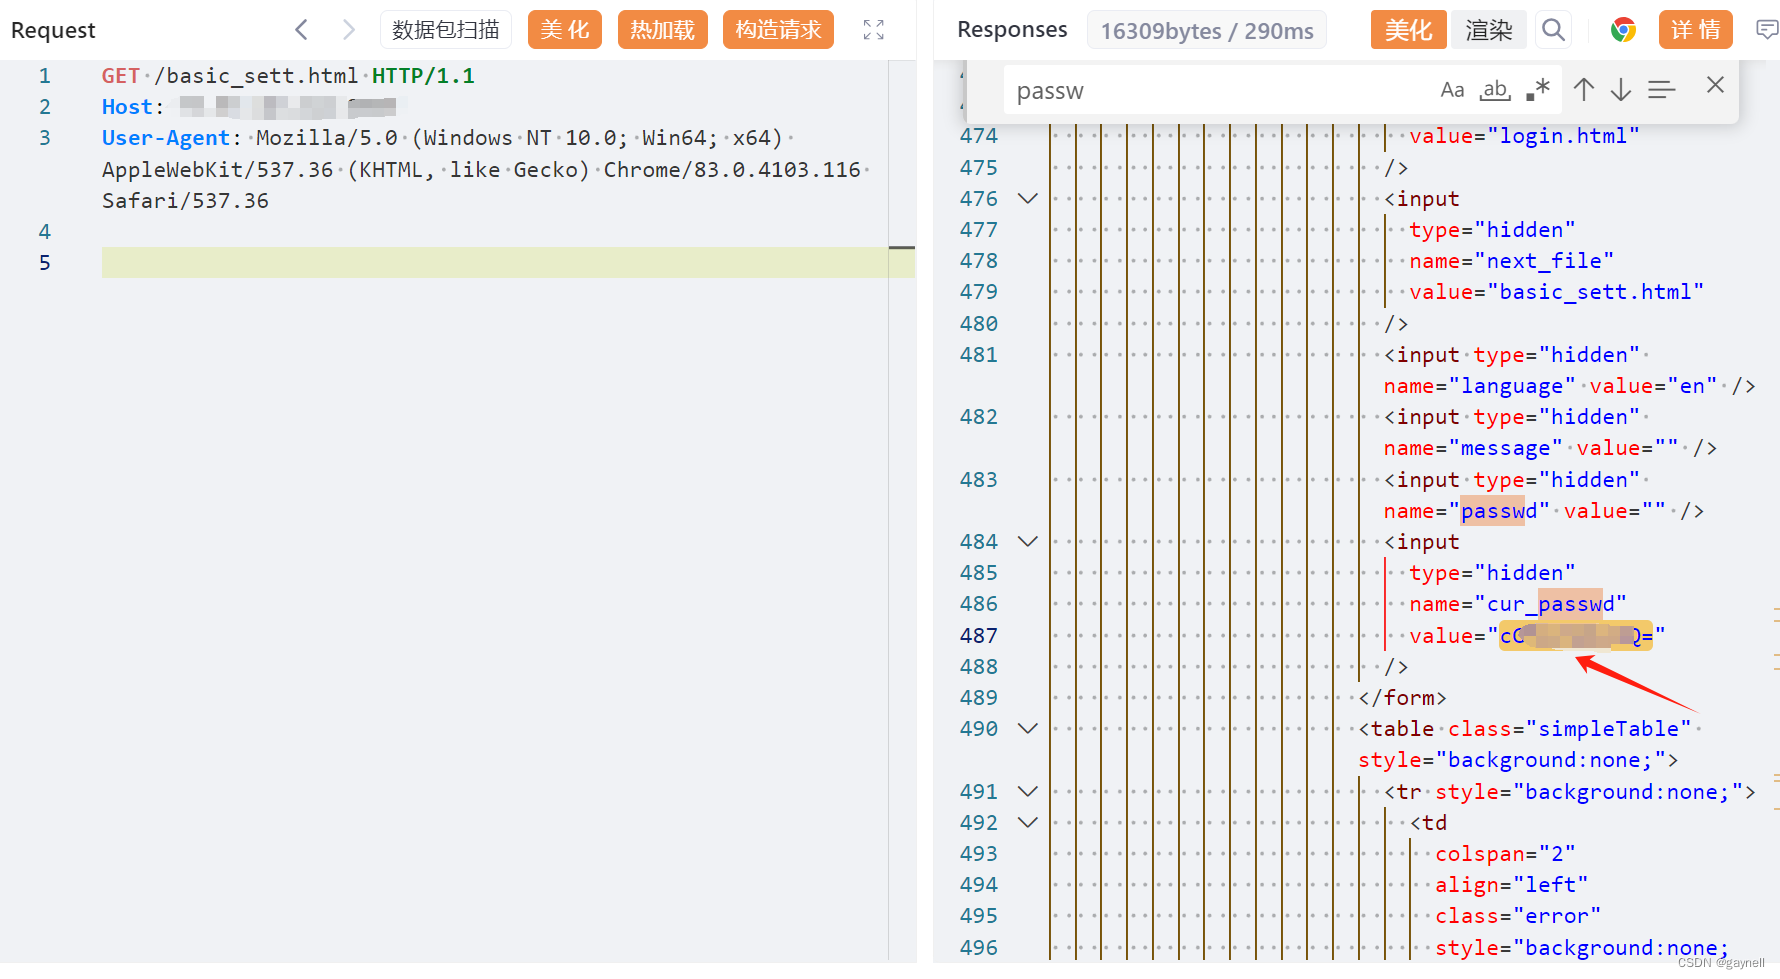1780x979 pixels.
Task: Collapse the td fold at line 492
Action: pos(1027,822)
